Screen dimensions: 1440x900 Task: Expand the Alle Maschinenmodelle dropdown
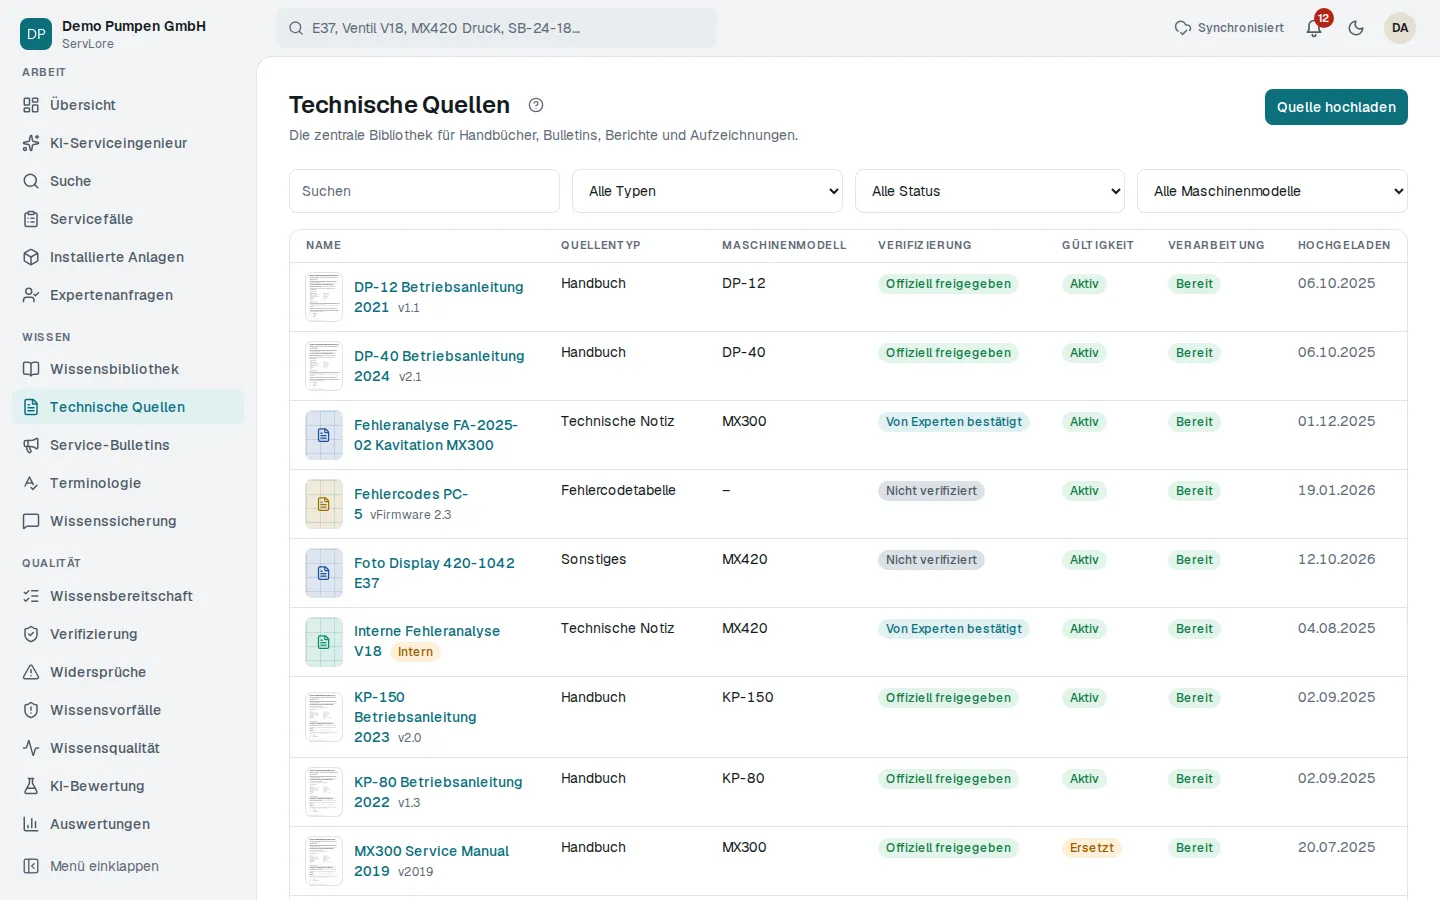click(1272, 191)
